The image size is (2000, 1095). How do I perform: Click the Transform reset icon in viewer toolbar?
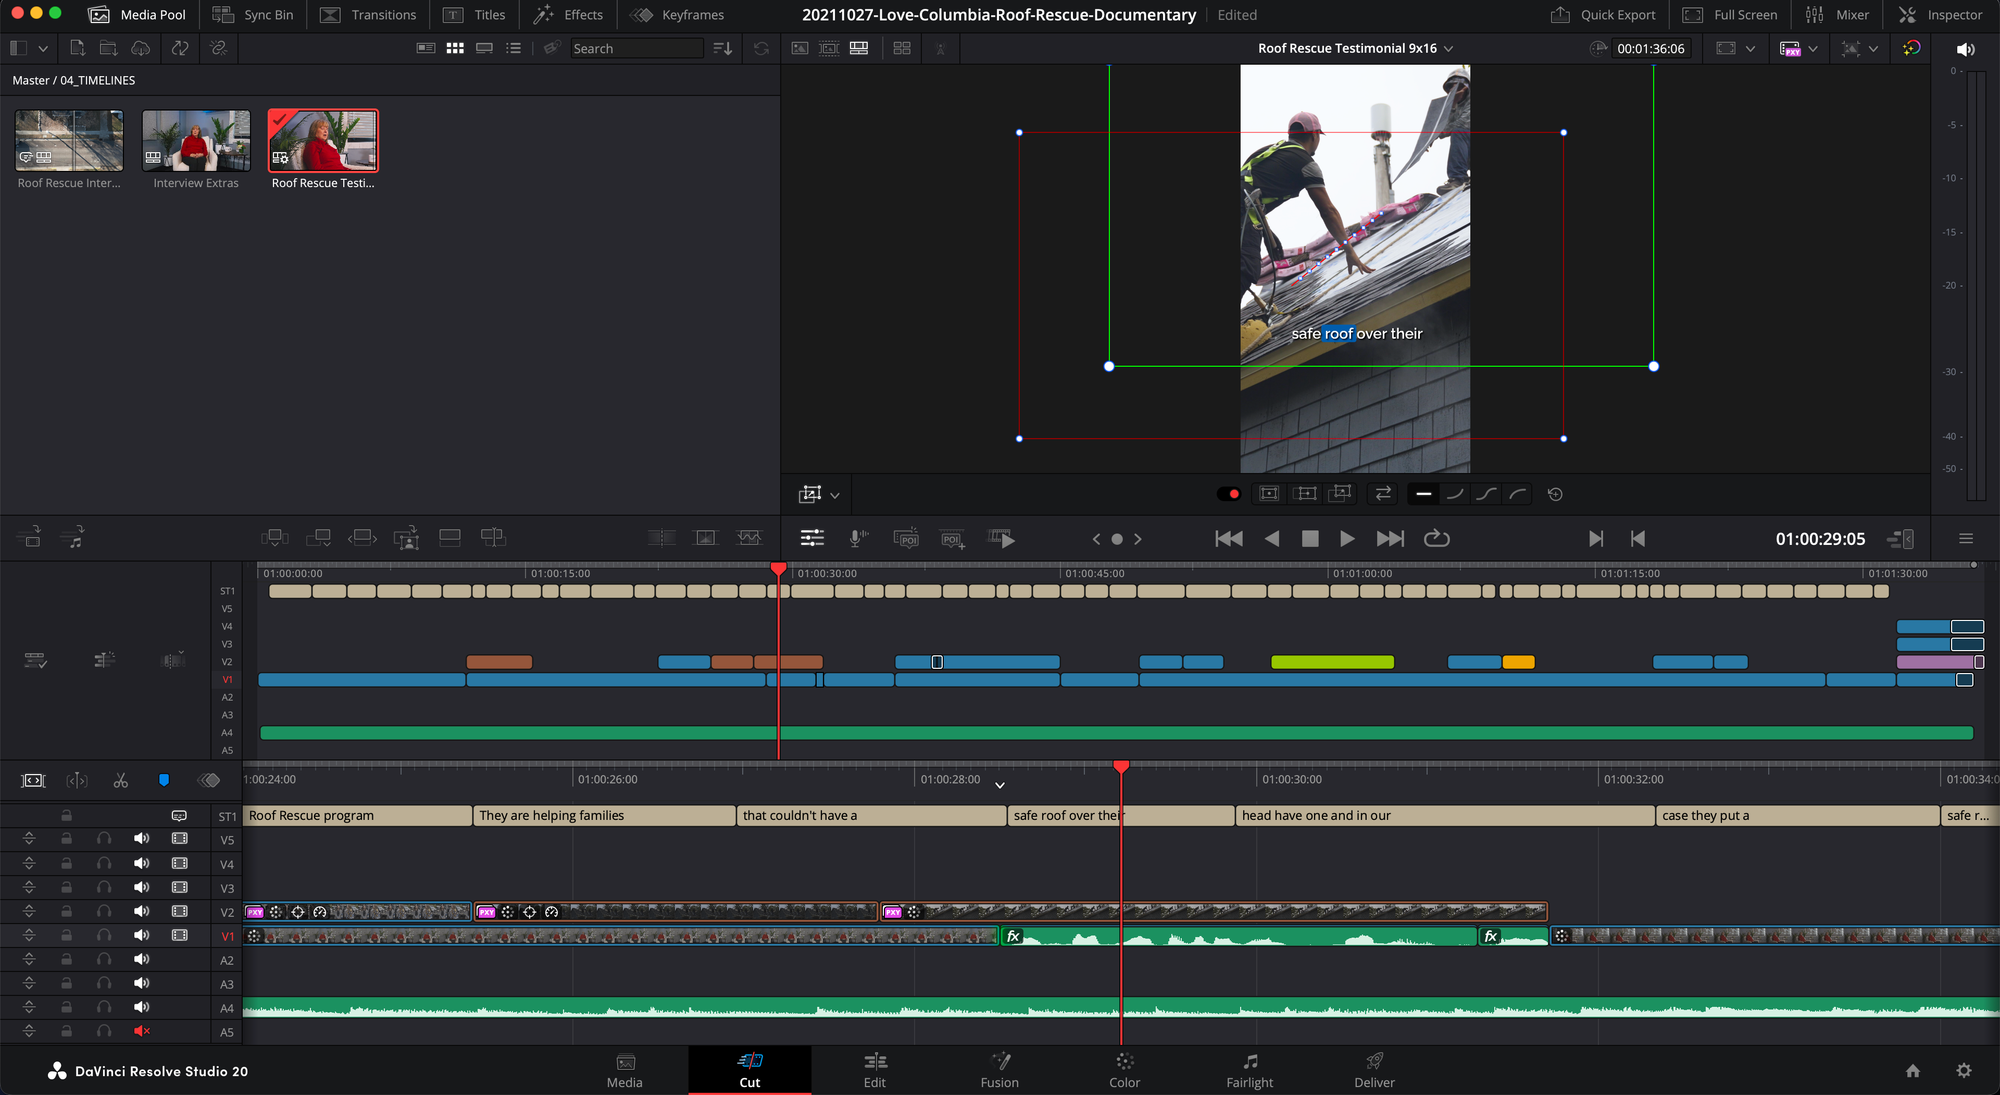pyautogui.click(x=1555, y=494)
